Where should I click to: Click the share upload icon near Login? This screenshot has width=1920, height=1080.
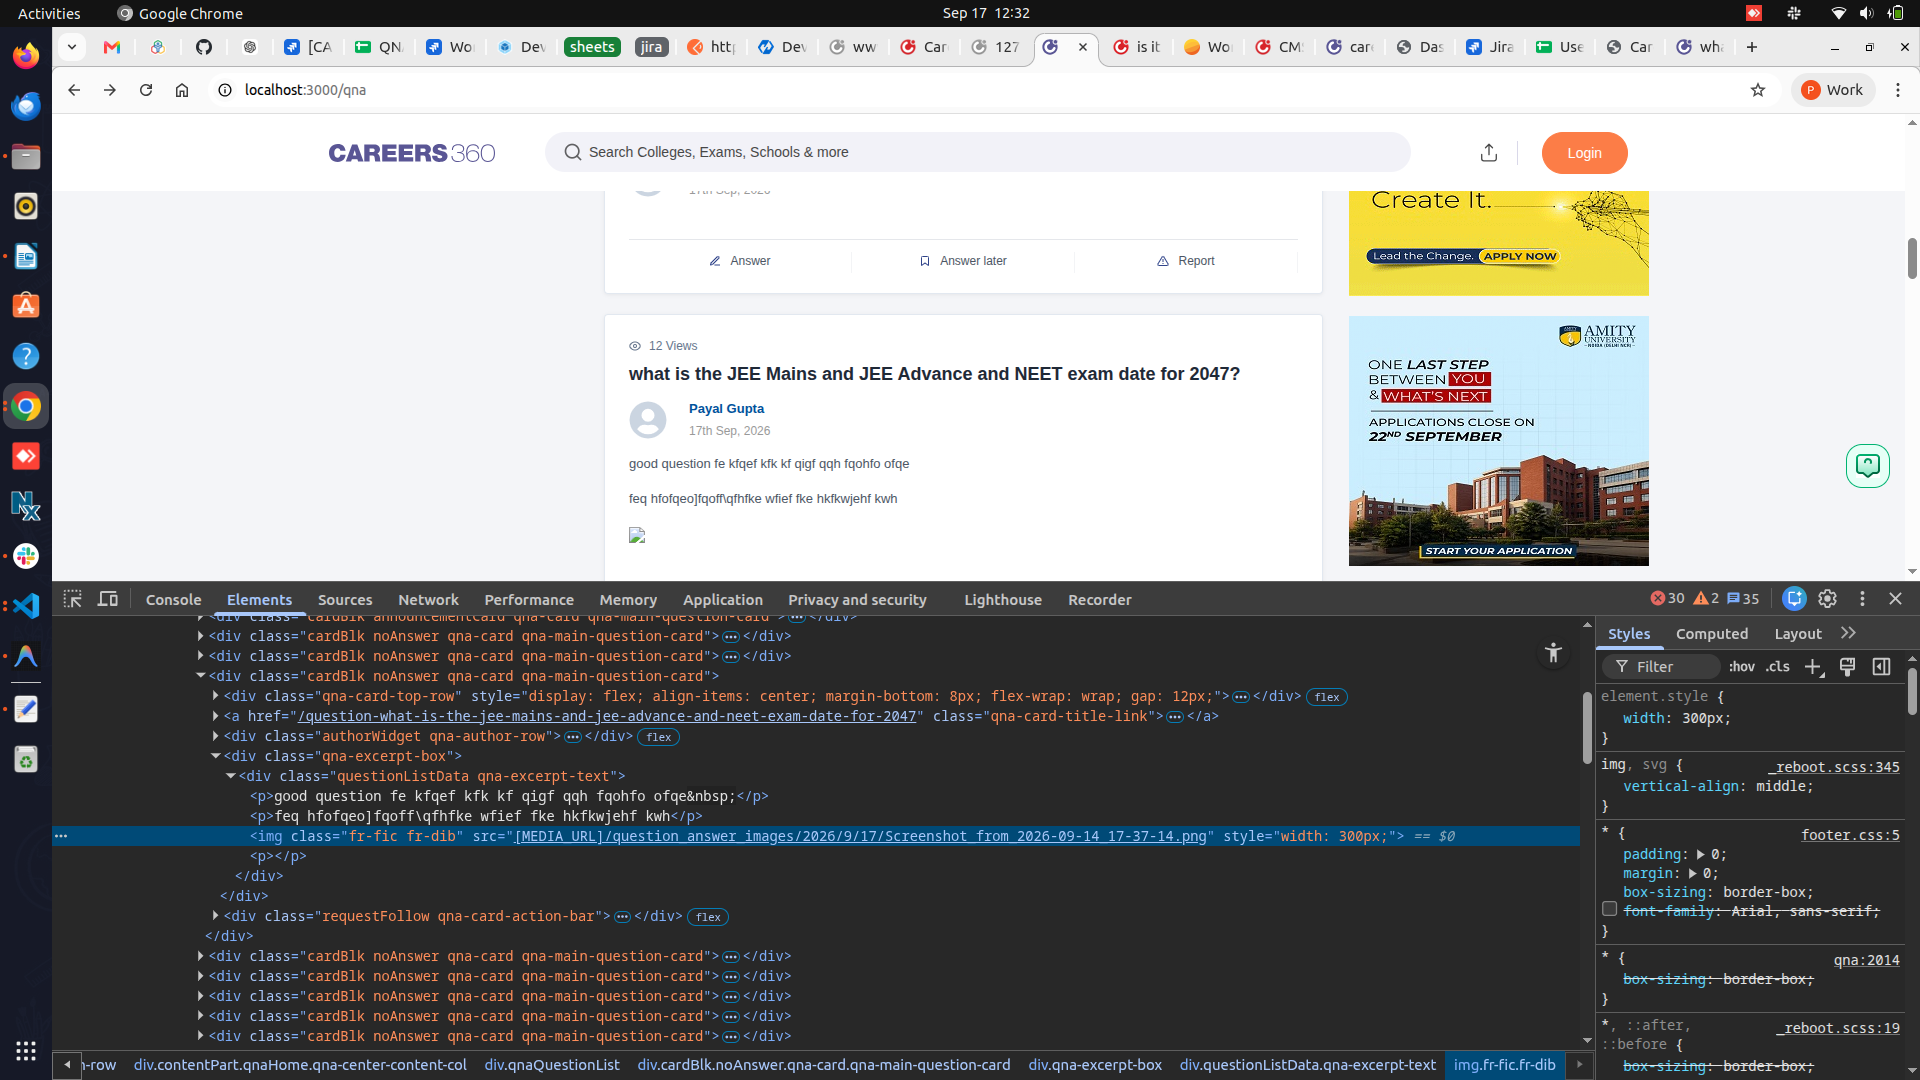[1489, 152]
